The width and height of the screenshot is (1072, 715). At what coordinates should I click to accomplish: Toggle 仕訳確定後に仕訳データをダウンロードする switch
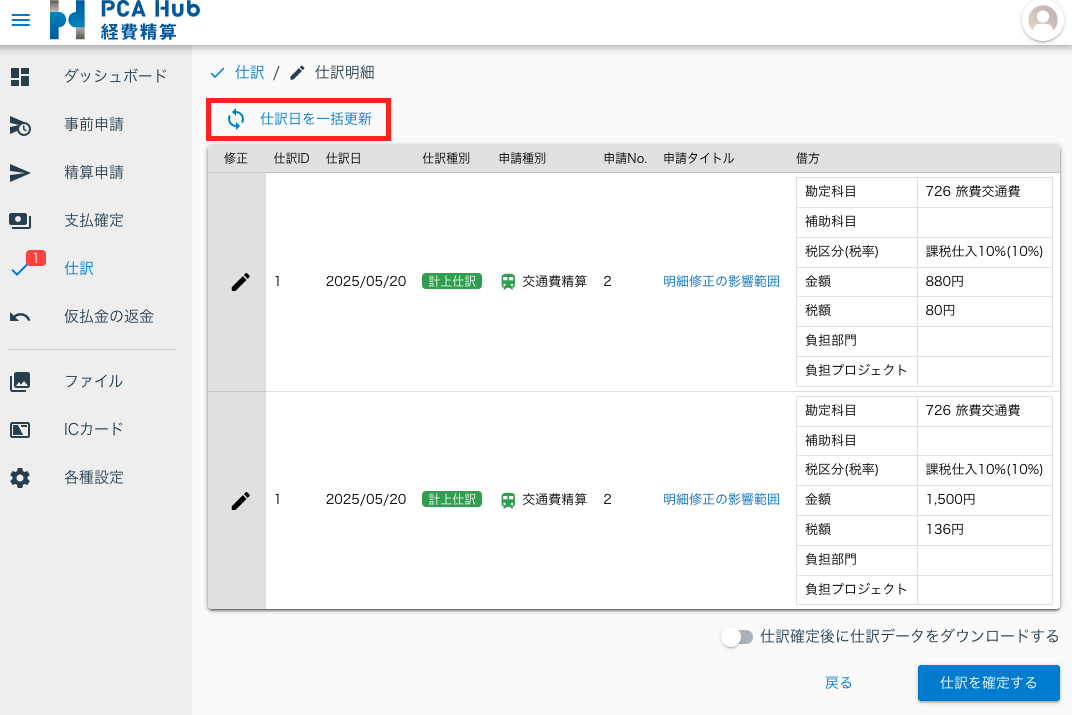(x=737, y=637)
